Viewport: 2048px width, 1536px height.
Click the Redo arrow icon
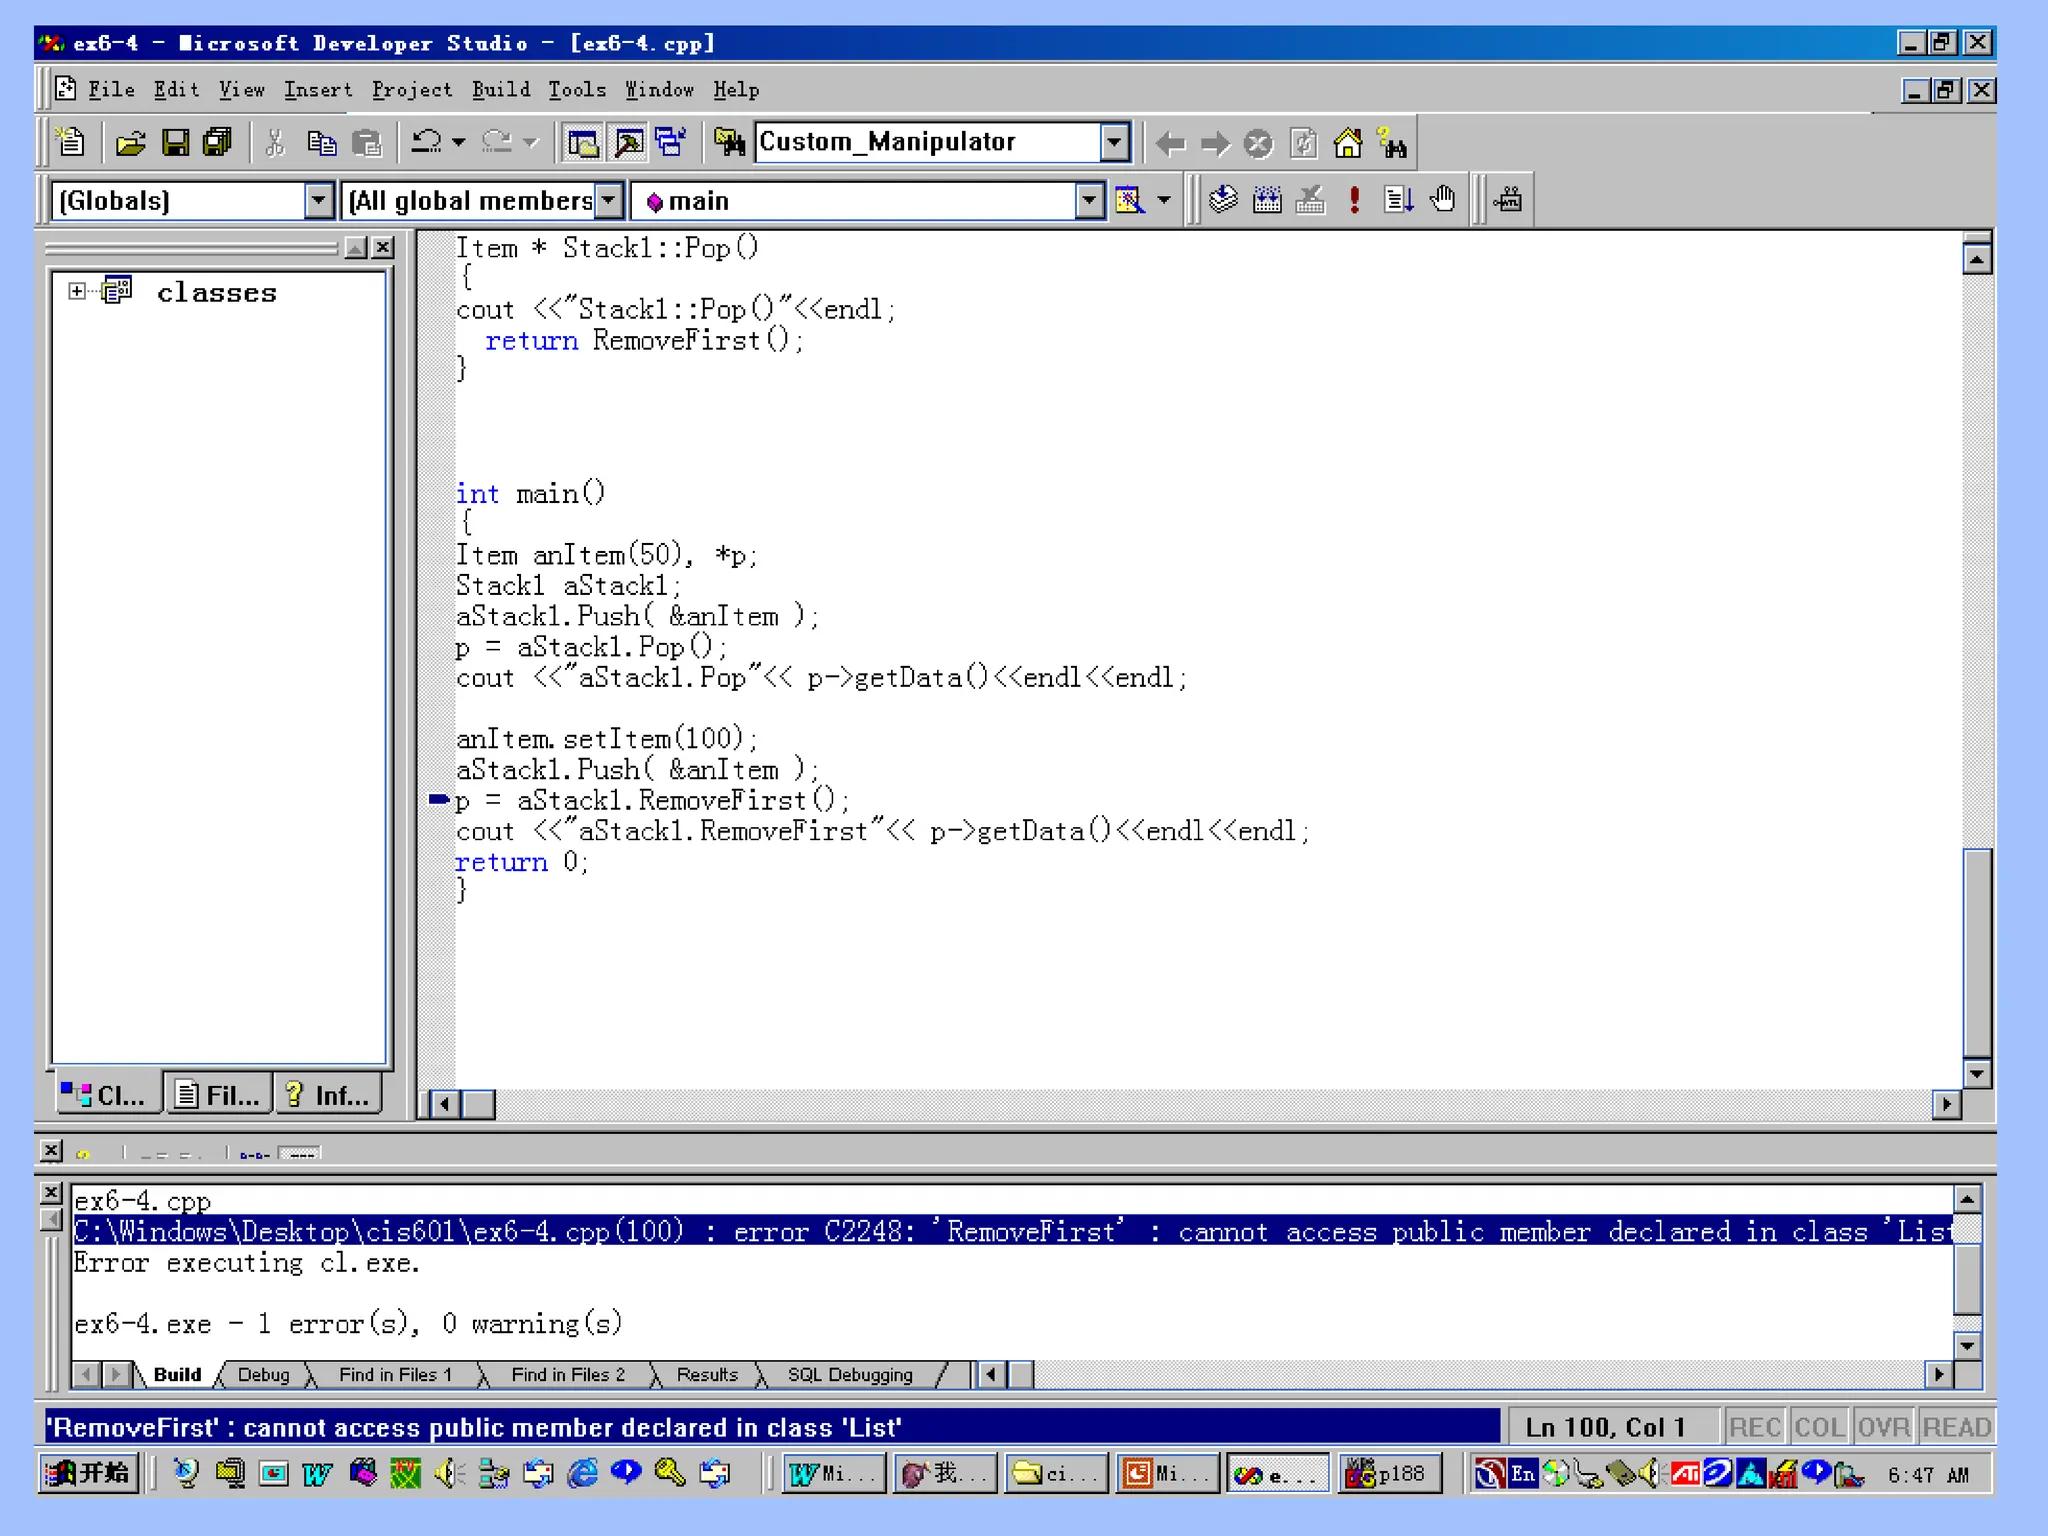pos(497,143)
